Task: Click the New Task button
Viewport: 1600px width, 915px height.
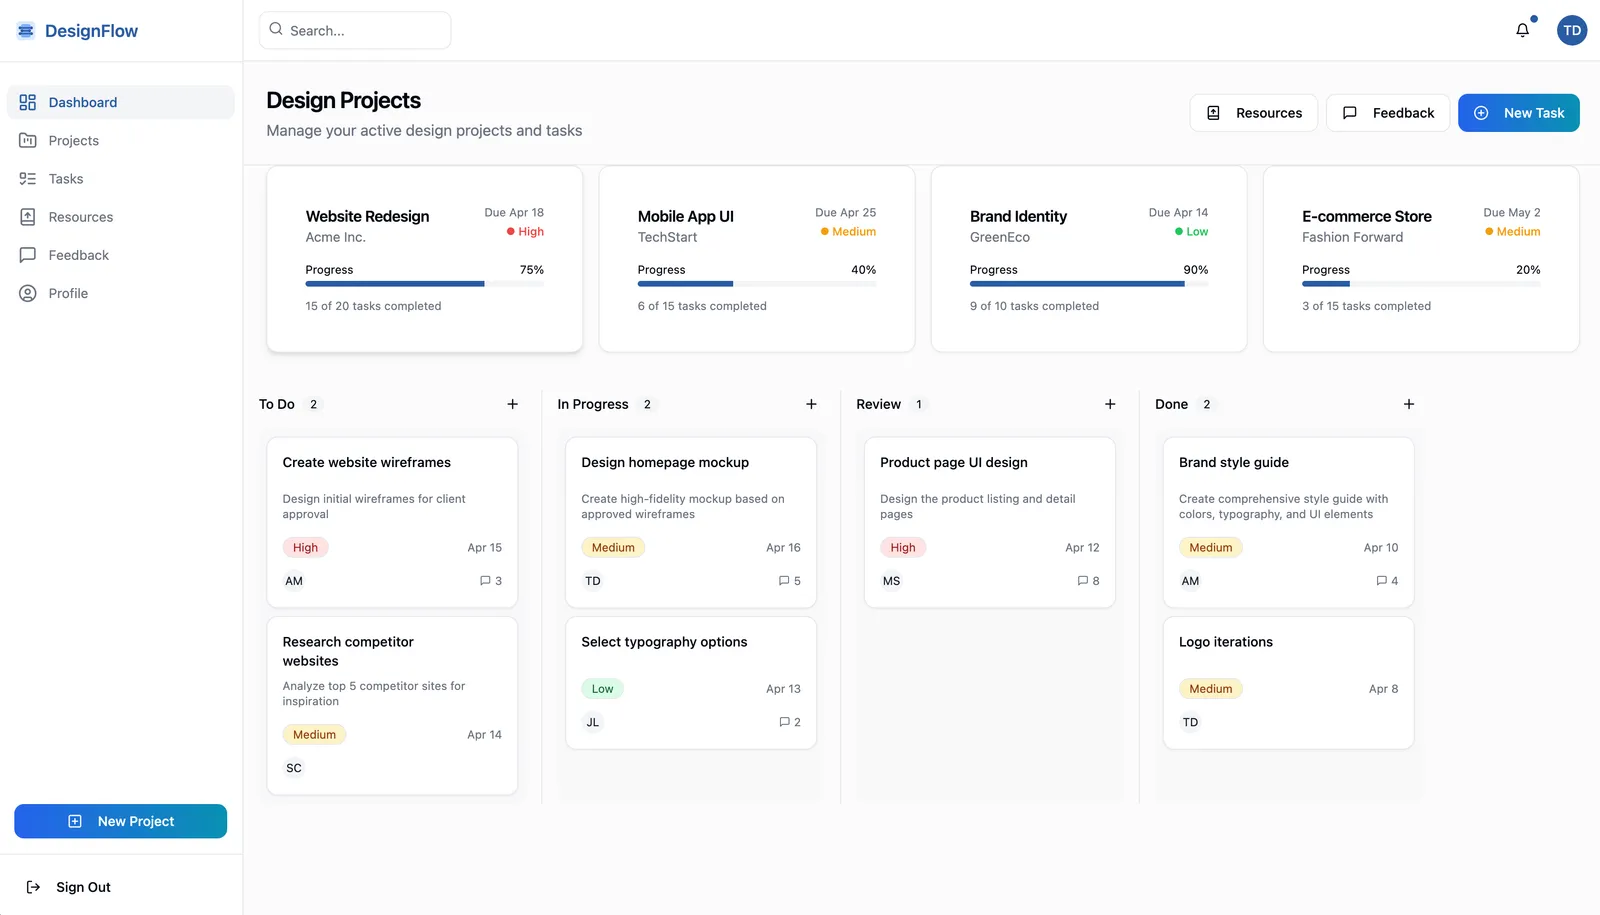Action: click(x=1519, y=113)
